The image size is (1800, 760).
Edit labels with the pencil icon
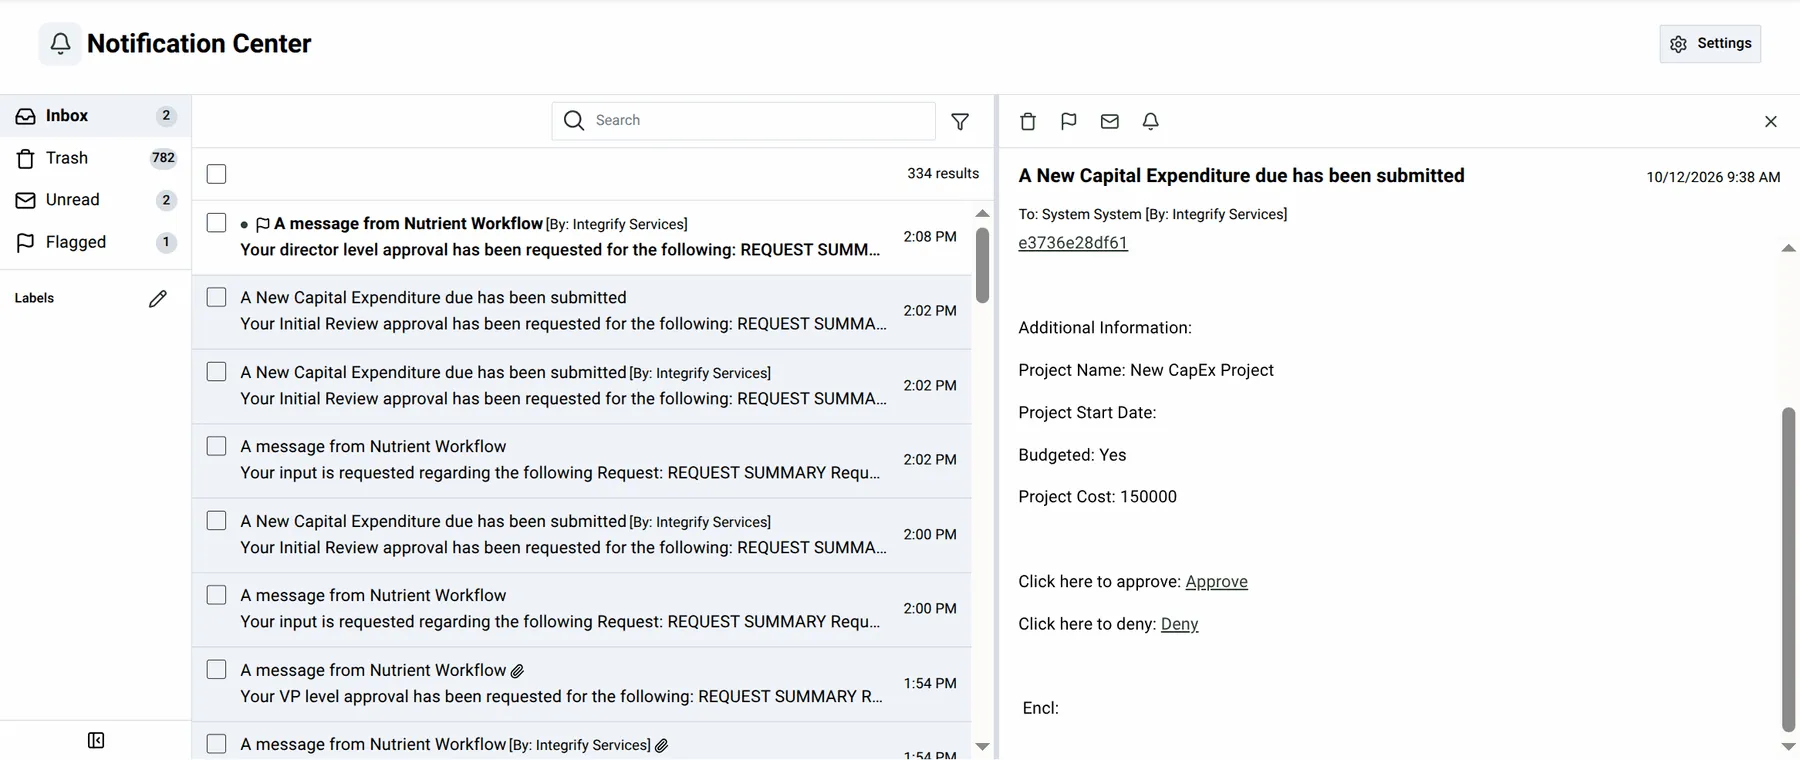[x=158, y=299]
